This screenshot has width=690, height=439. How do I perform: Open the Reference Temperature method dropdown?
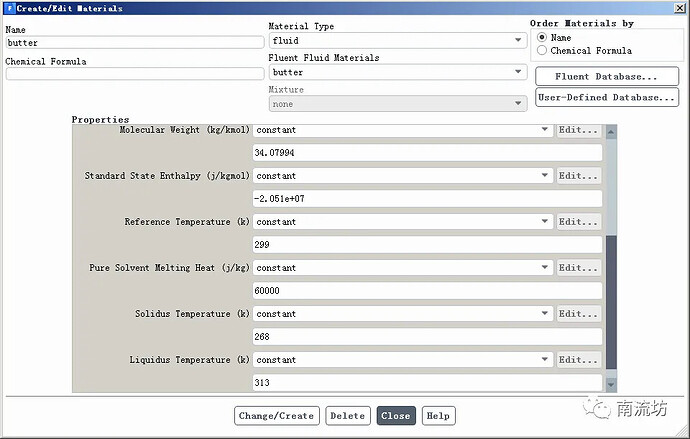point(403,222)
